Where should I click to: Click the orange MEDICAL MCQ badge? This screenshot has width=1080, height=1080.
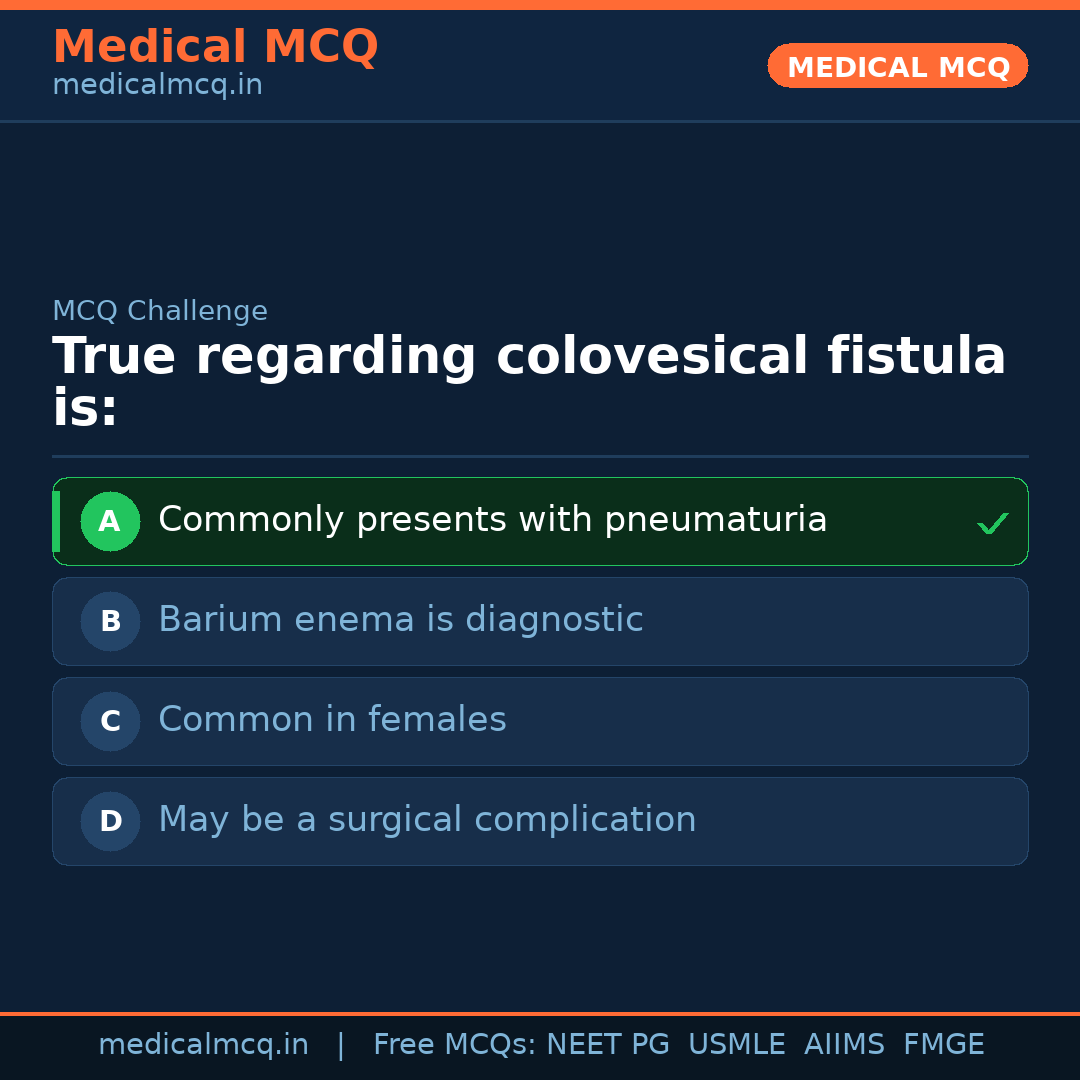tap(897, 66)
